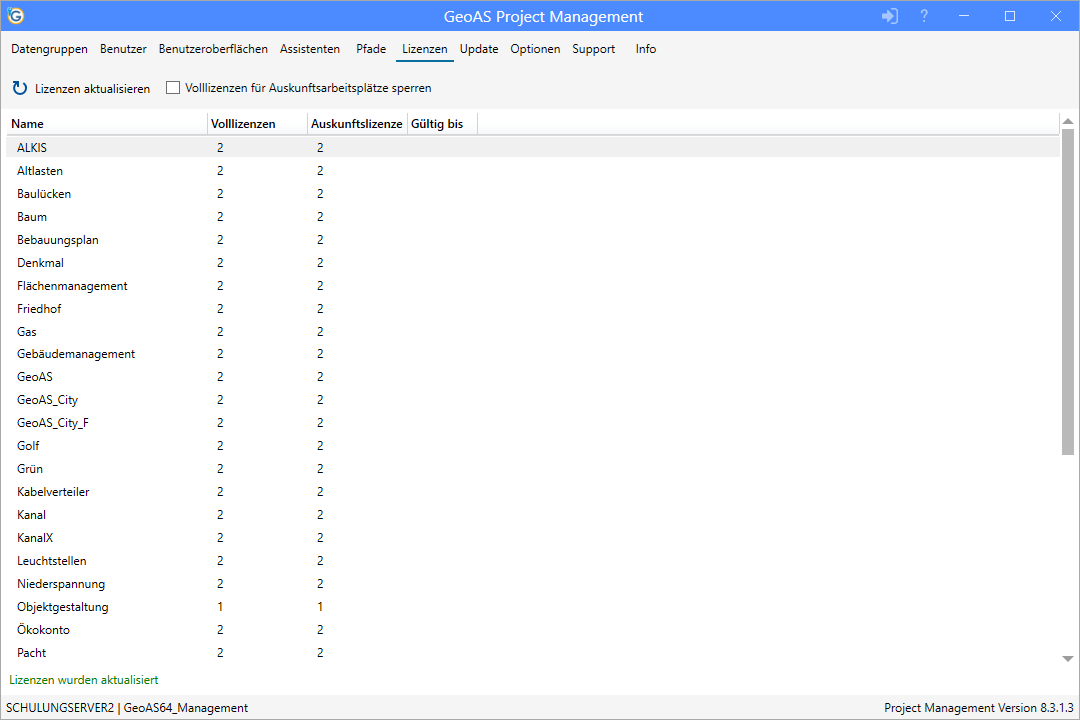Sort by the Volllizenzen column header
The image size is (1080, 720).
[257, 124]
